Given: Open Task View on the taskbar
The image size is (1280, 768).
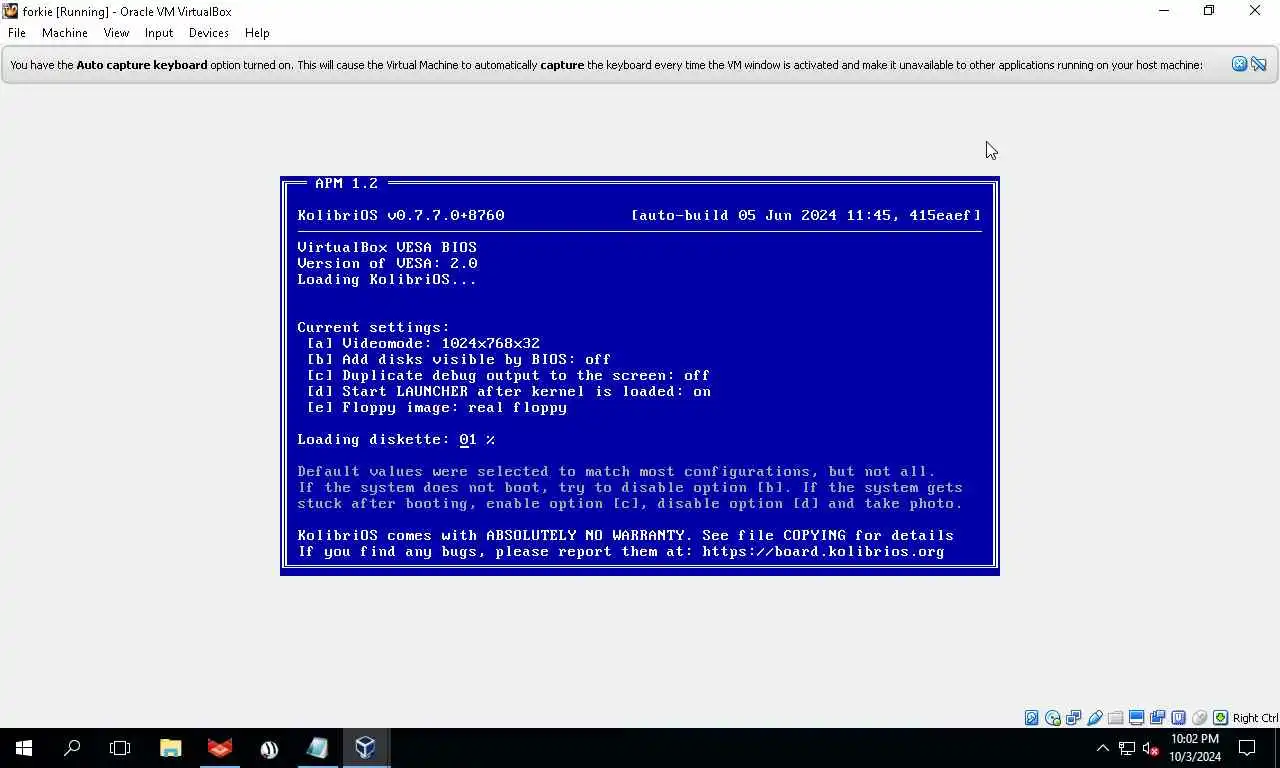Looking at the screenshot, I should pyautogui.click(x=120, y=748).
